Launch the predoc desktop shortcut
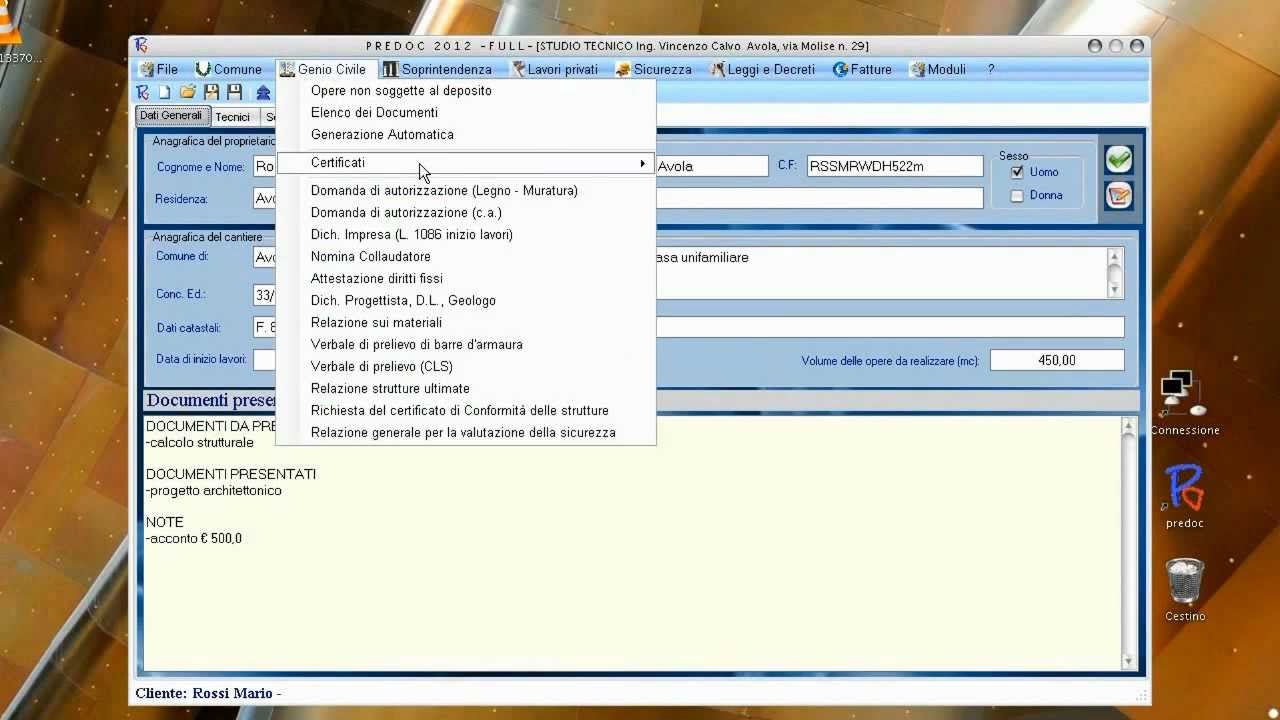 [x=1184, y=497]
